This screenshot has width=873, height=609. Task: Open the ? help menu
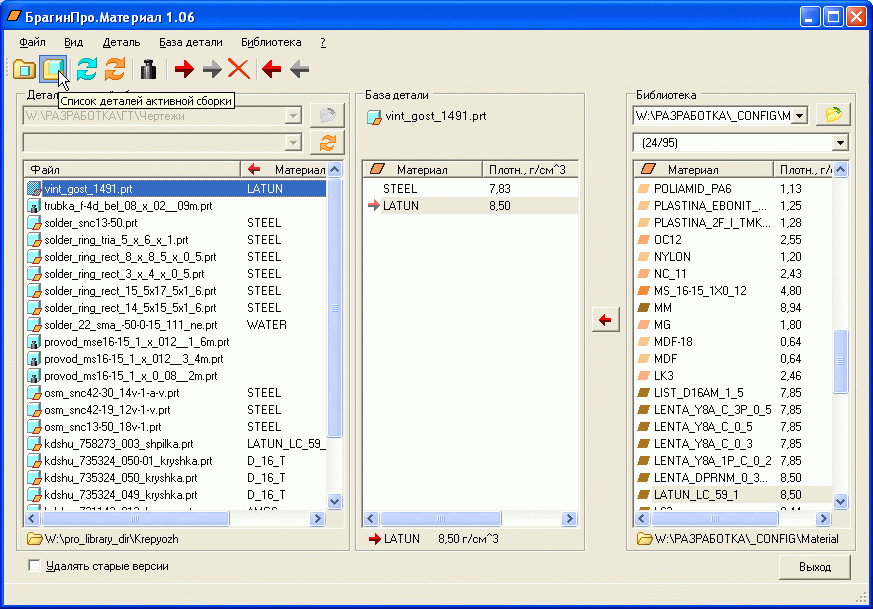[x=323, y=42]
